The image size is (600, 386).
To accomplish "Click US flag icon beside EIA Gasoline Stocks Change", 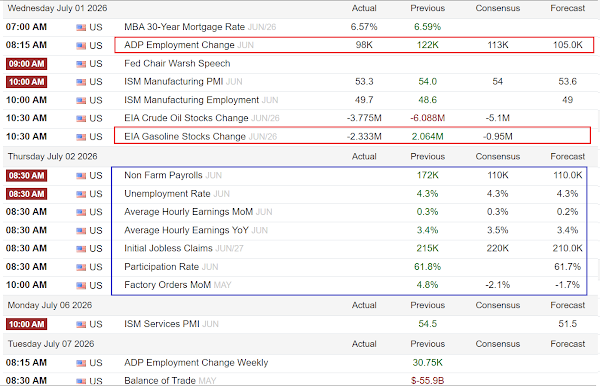I will click(81, 137).
